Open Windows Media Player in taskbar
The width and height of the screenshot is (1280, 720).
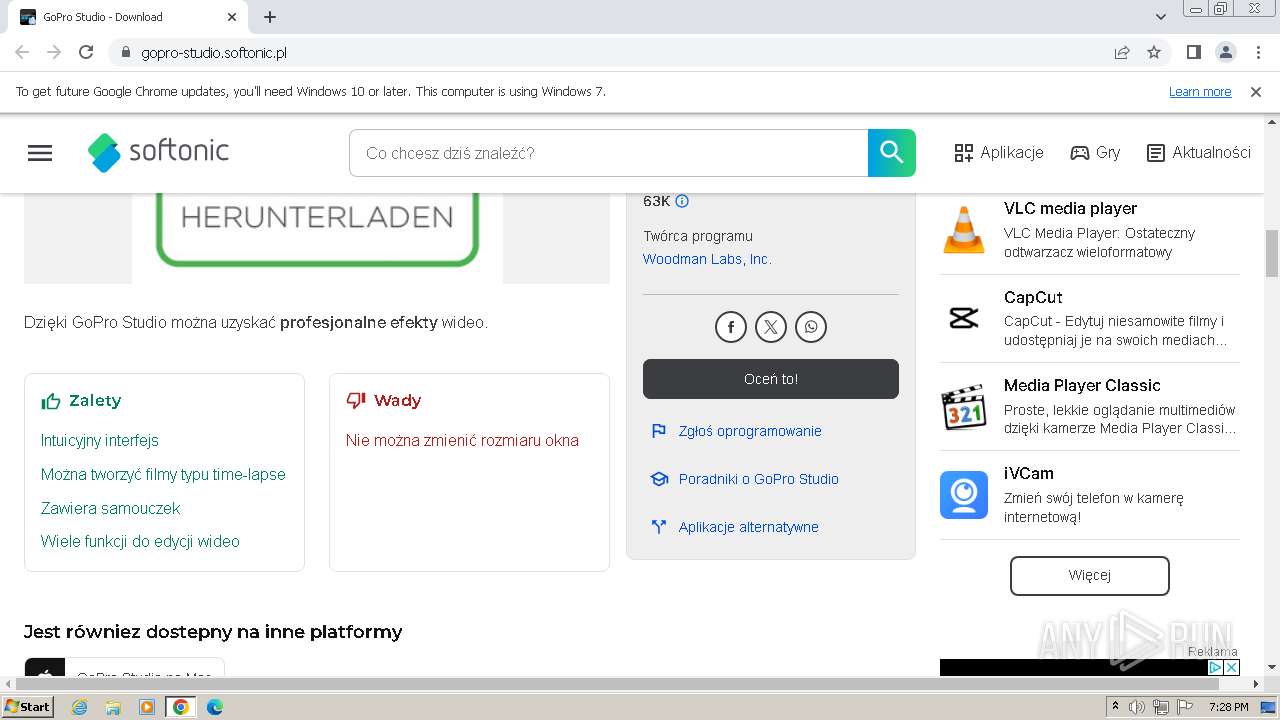tap(147, 707)
